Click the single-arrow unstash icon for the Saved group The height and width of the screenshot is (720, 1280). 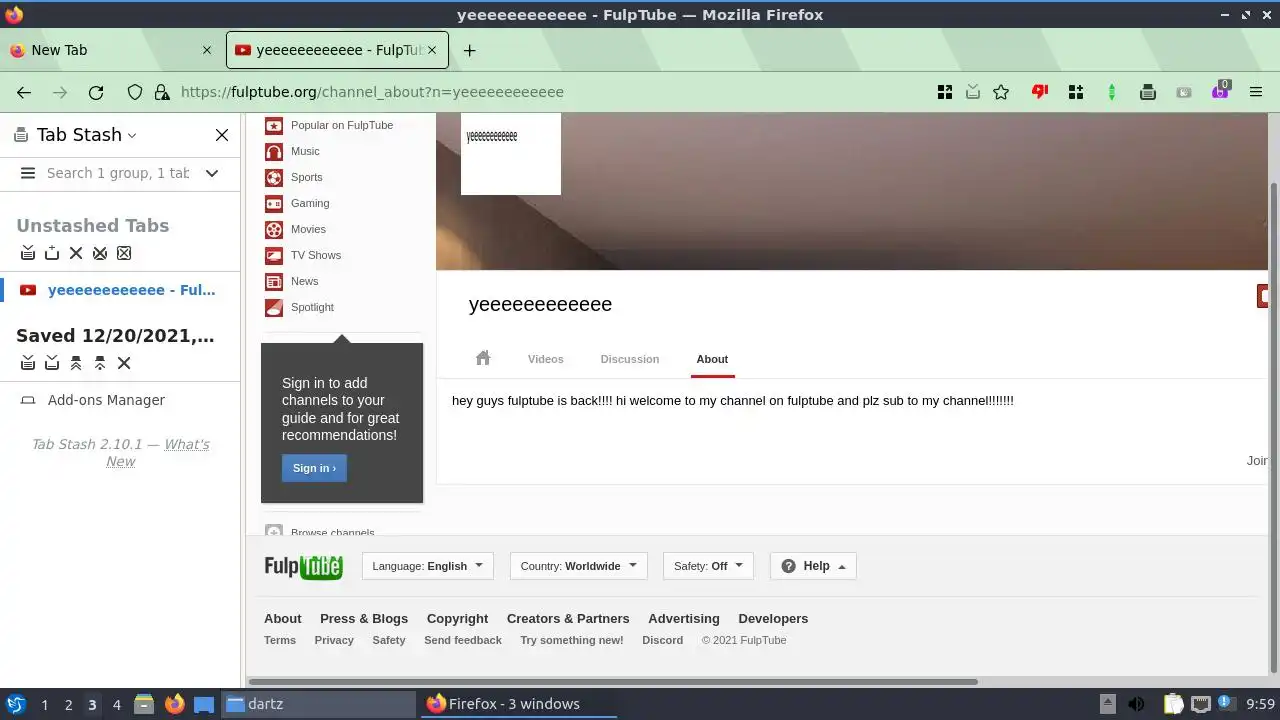tap(100, 363)
